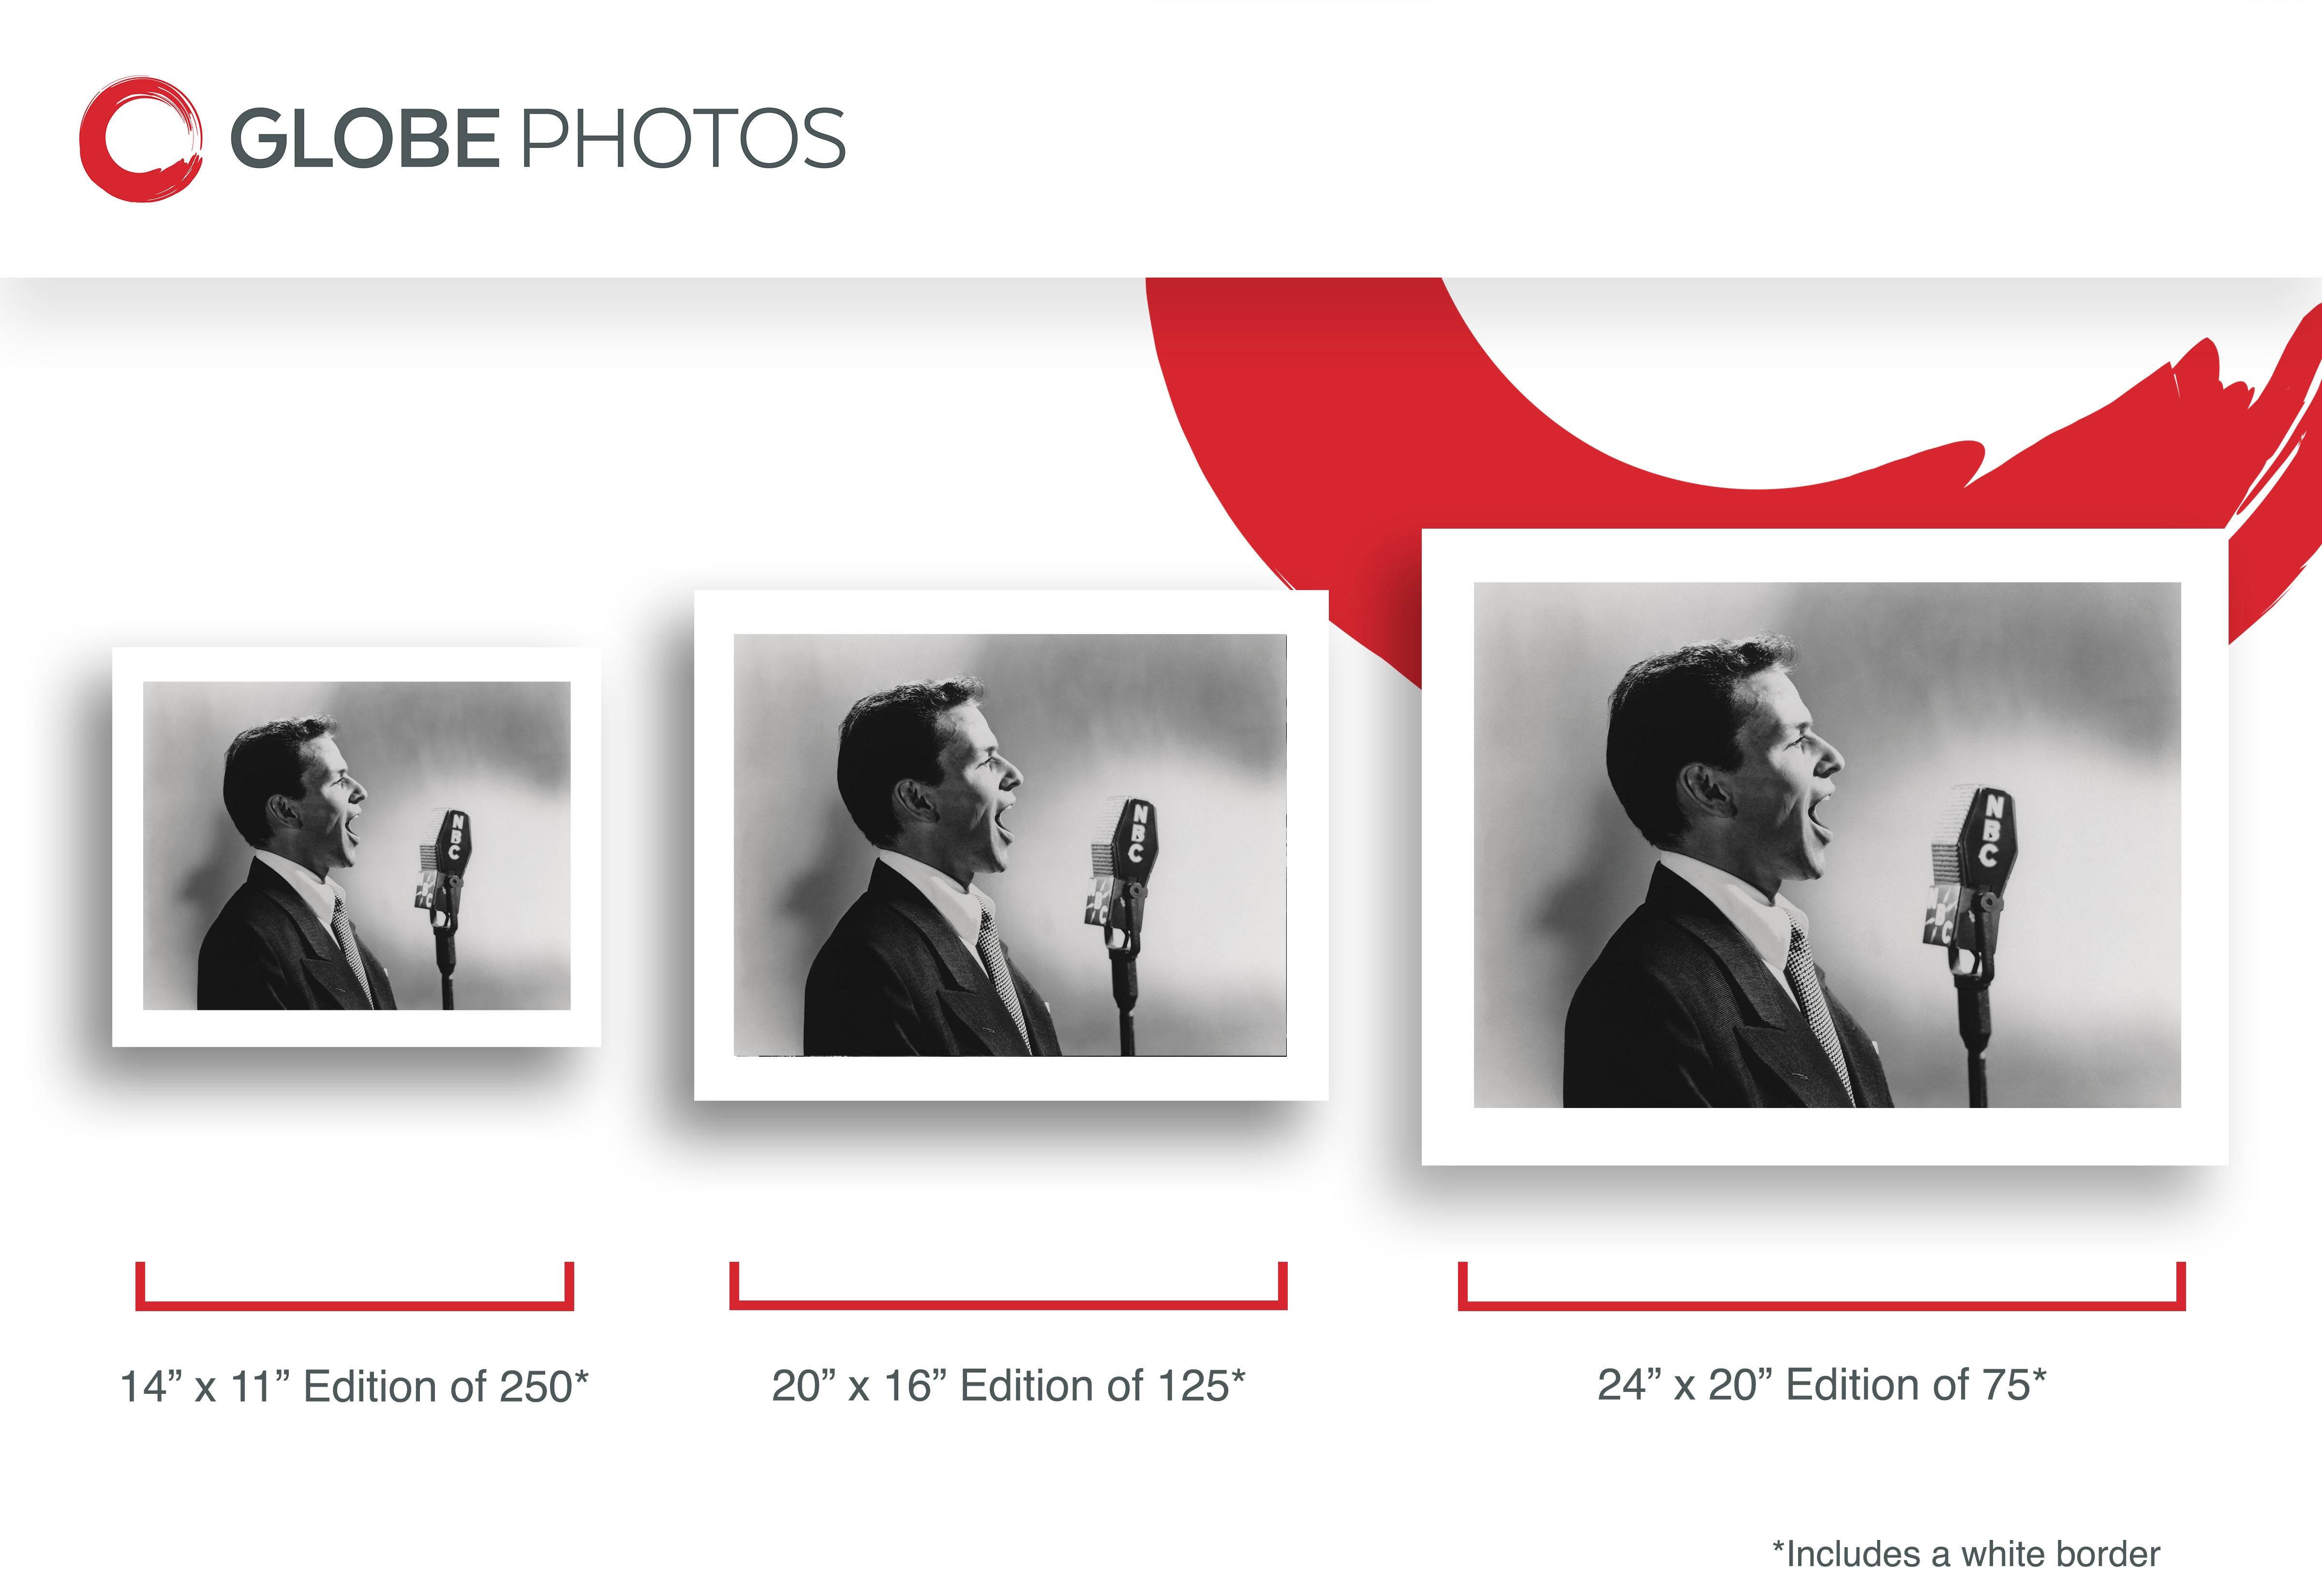Click the Includes a white border footnote

(1966, 1554)
